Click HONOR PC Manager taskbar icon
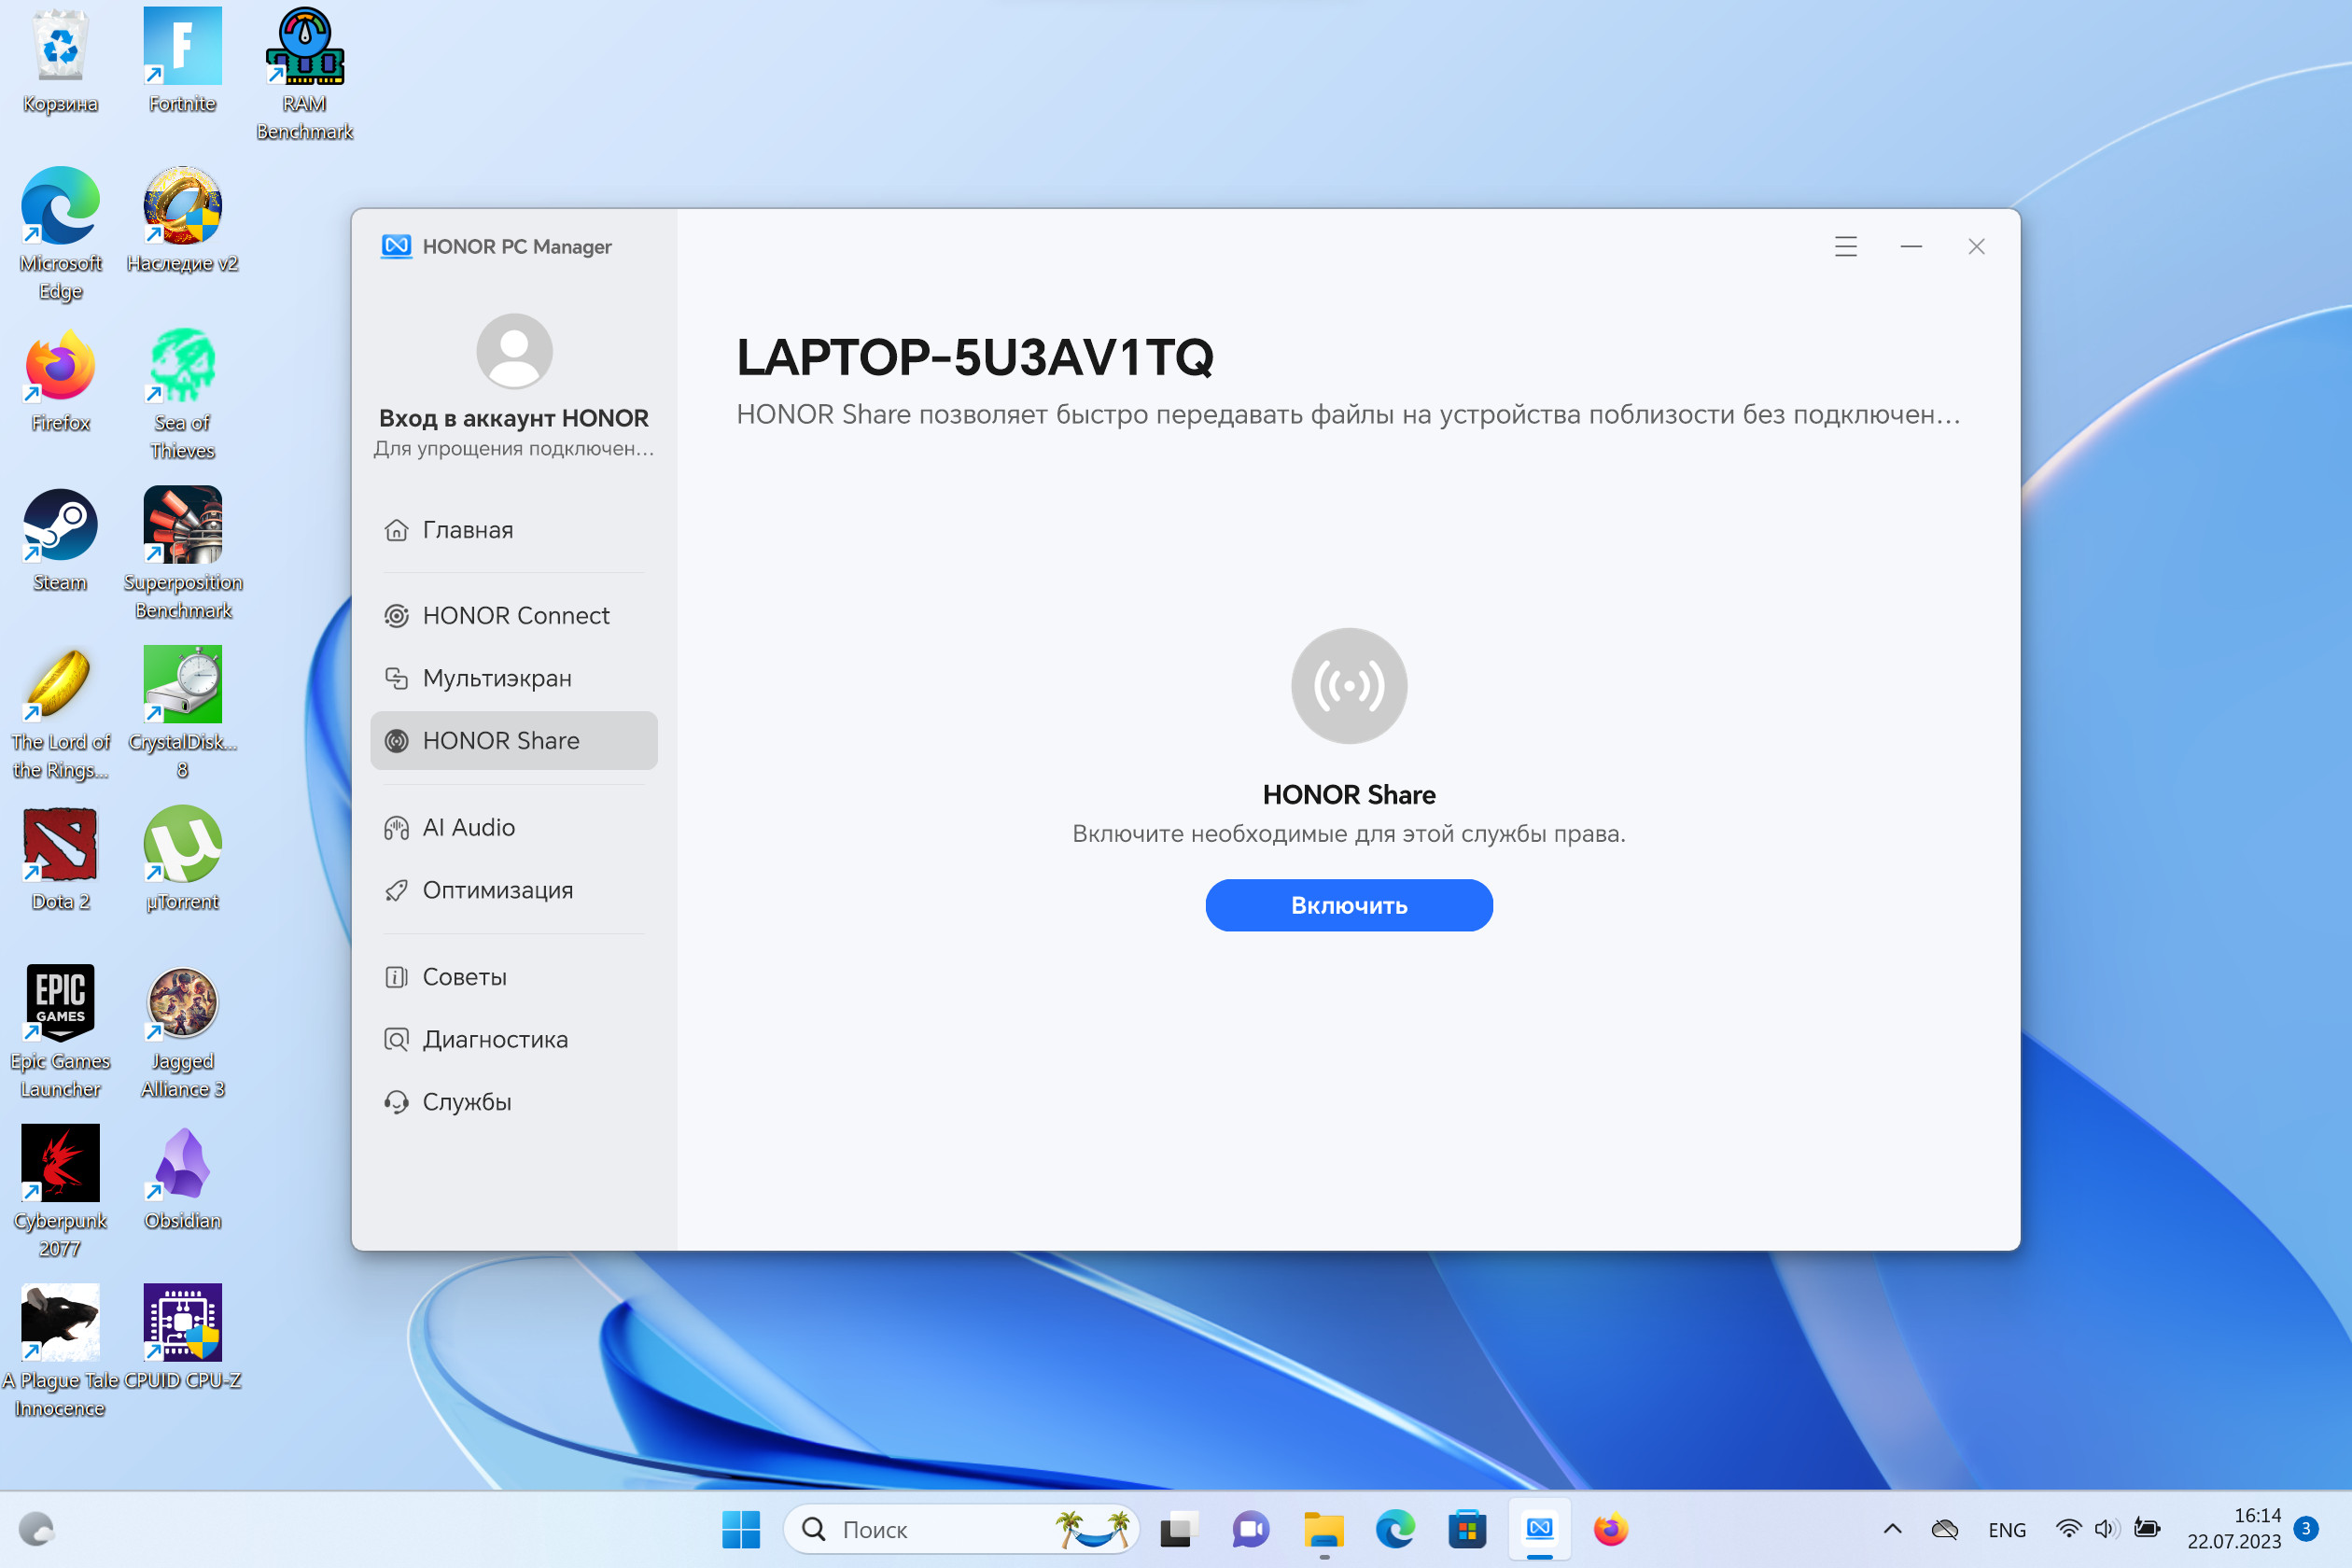The width and height of the screenshot is (2352, 1568). tap(1540, 1529)
